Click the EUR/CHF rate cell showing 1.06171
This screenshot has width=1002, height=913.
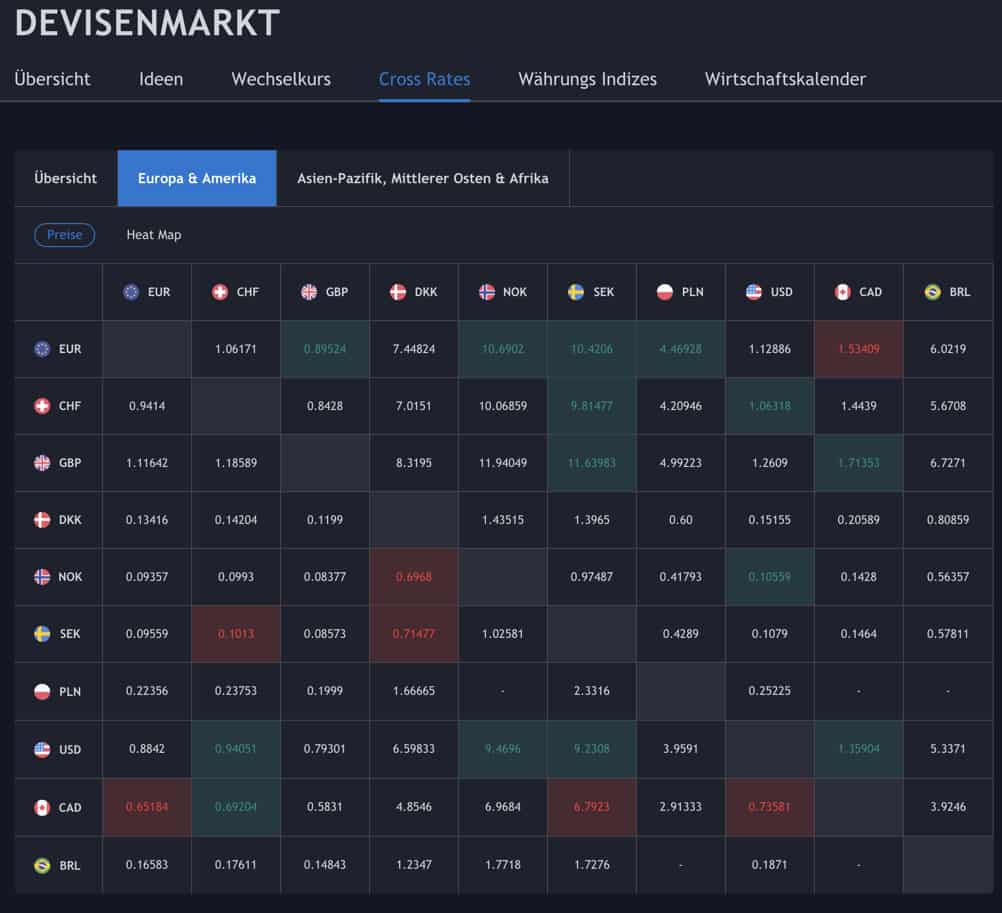tap(235, 348)
